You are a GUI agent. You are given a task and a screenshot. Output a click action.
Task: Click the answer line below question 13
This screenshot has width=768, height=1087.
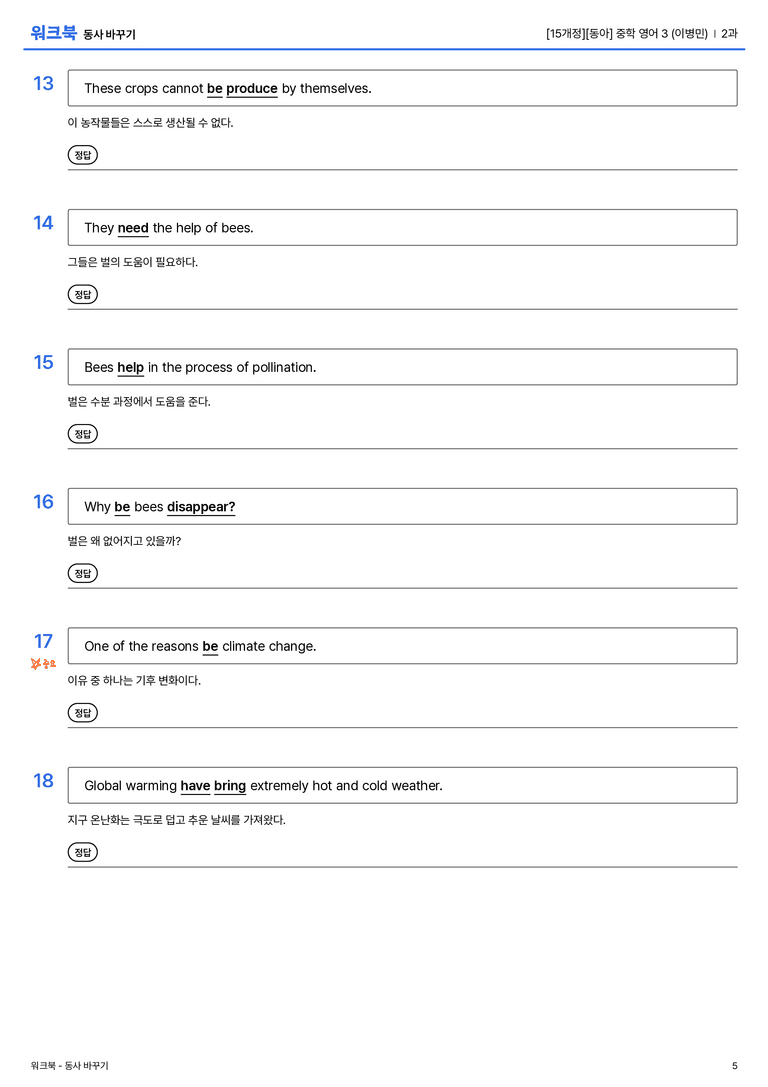(x=402, y=169)
